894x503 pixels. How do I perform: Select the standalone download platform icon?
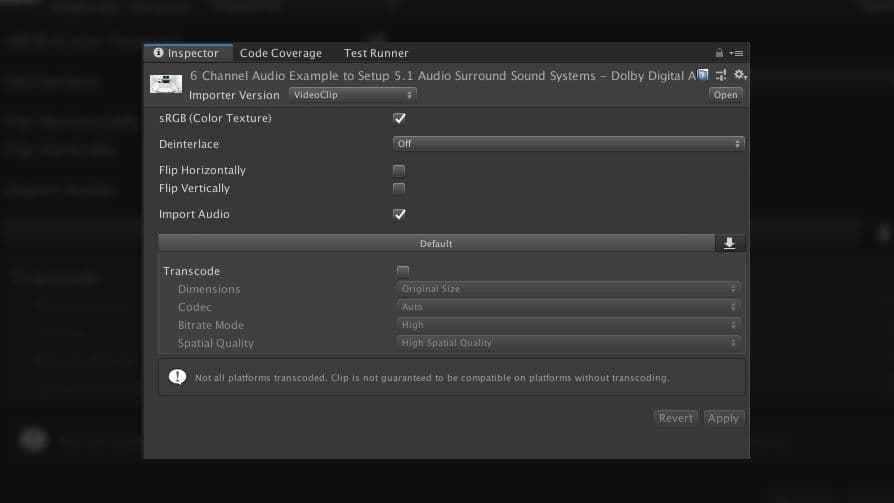[729, 243]
